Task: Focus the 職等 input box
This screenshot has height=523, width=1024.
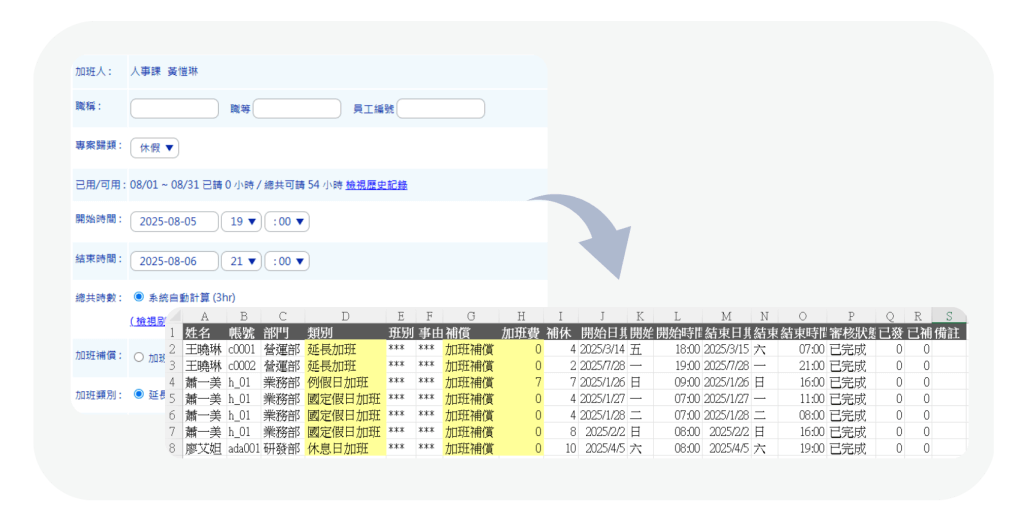Action: [x=297, y=108]
